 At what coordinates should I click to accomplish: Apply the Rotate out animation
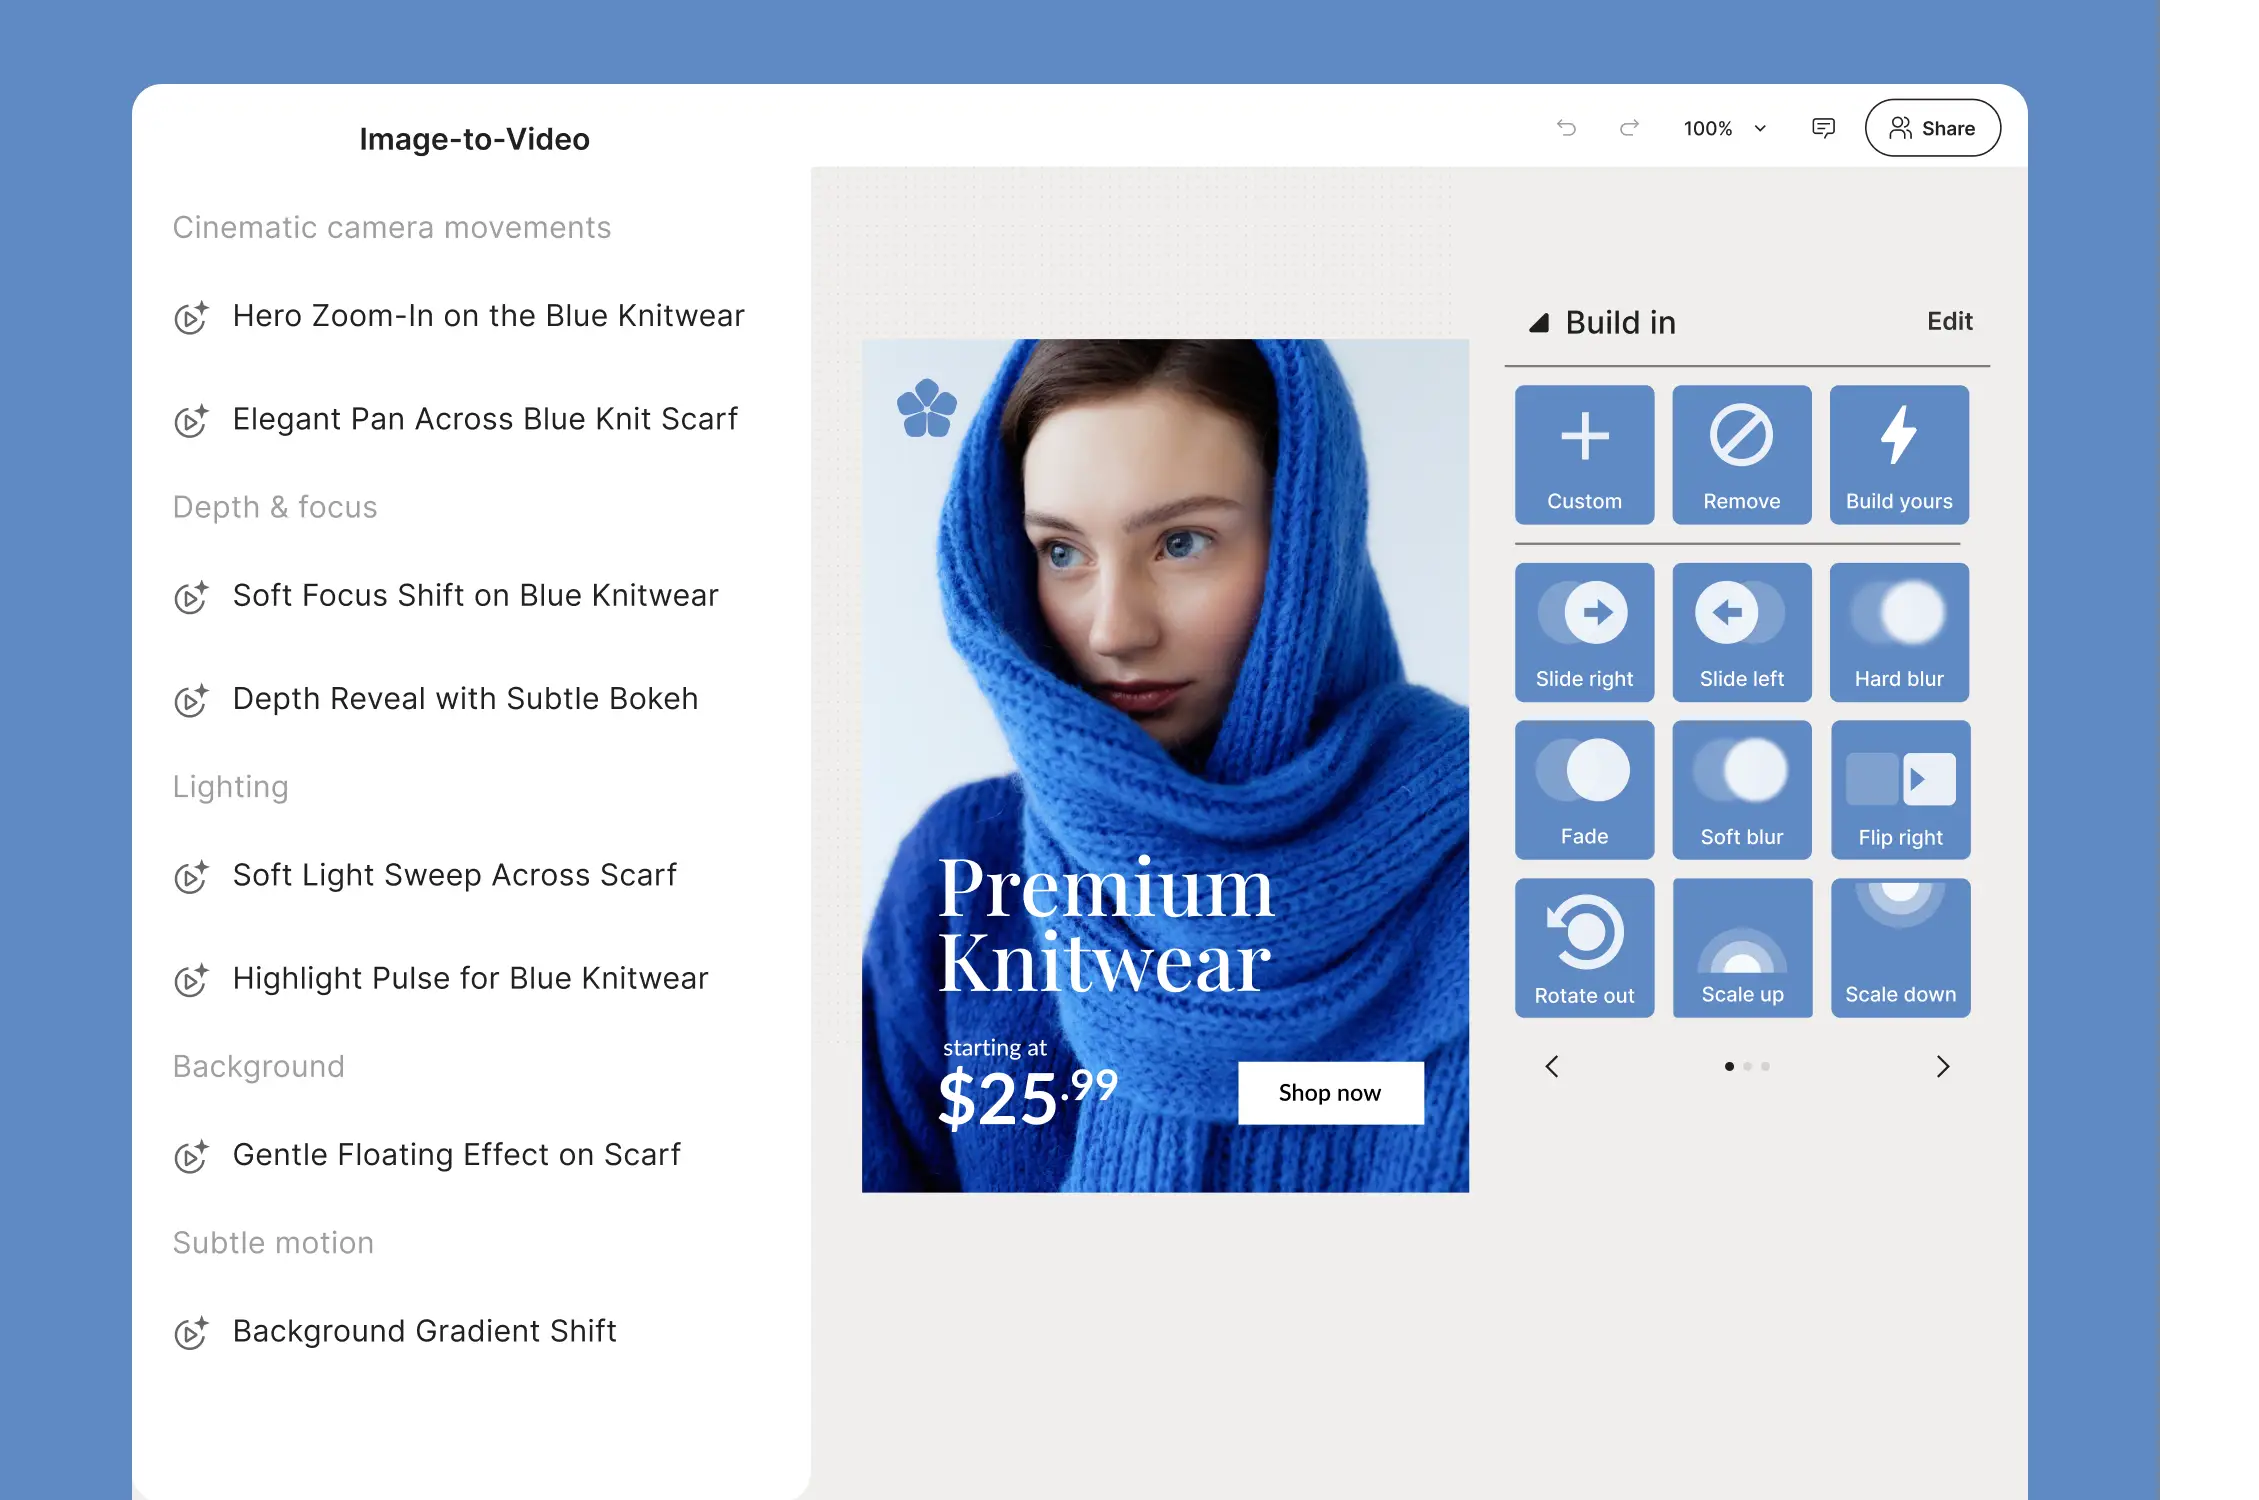(1584, 948)
